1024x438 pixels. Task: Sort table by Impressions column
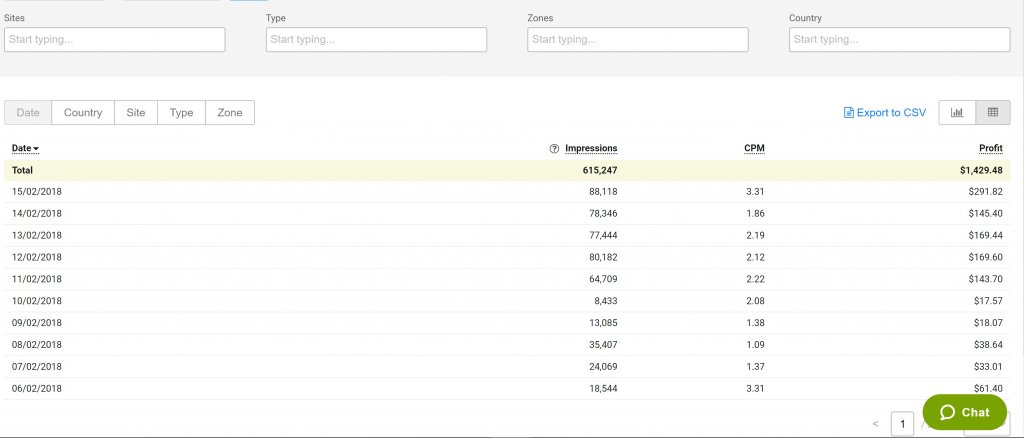pos(591,149)
